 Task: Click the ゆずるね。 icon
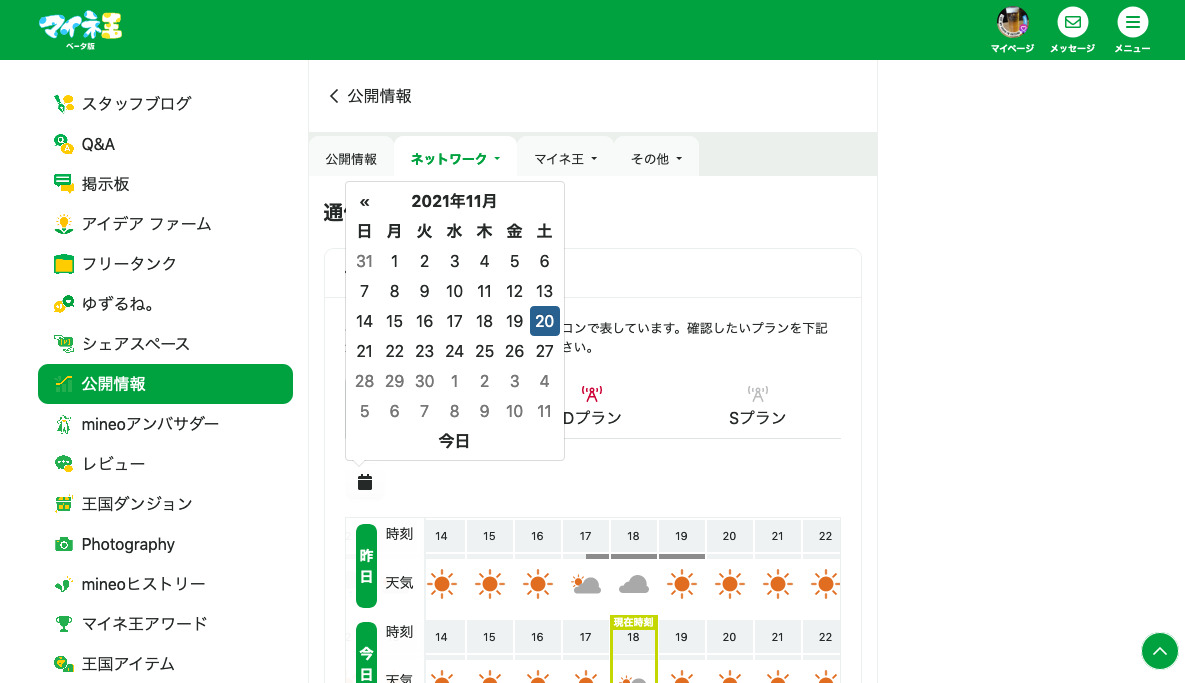(63, 304)
